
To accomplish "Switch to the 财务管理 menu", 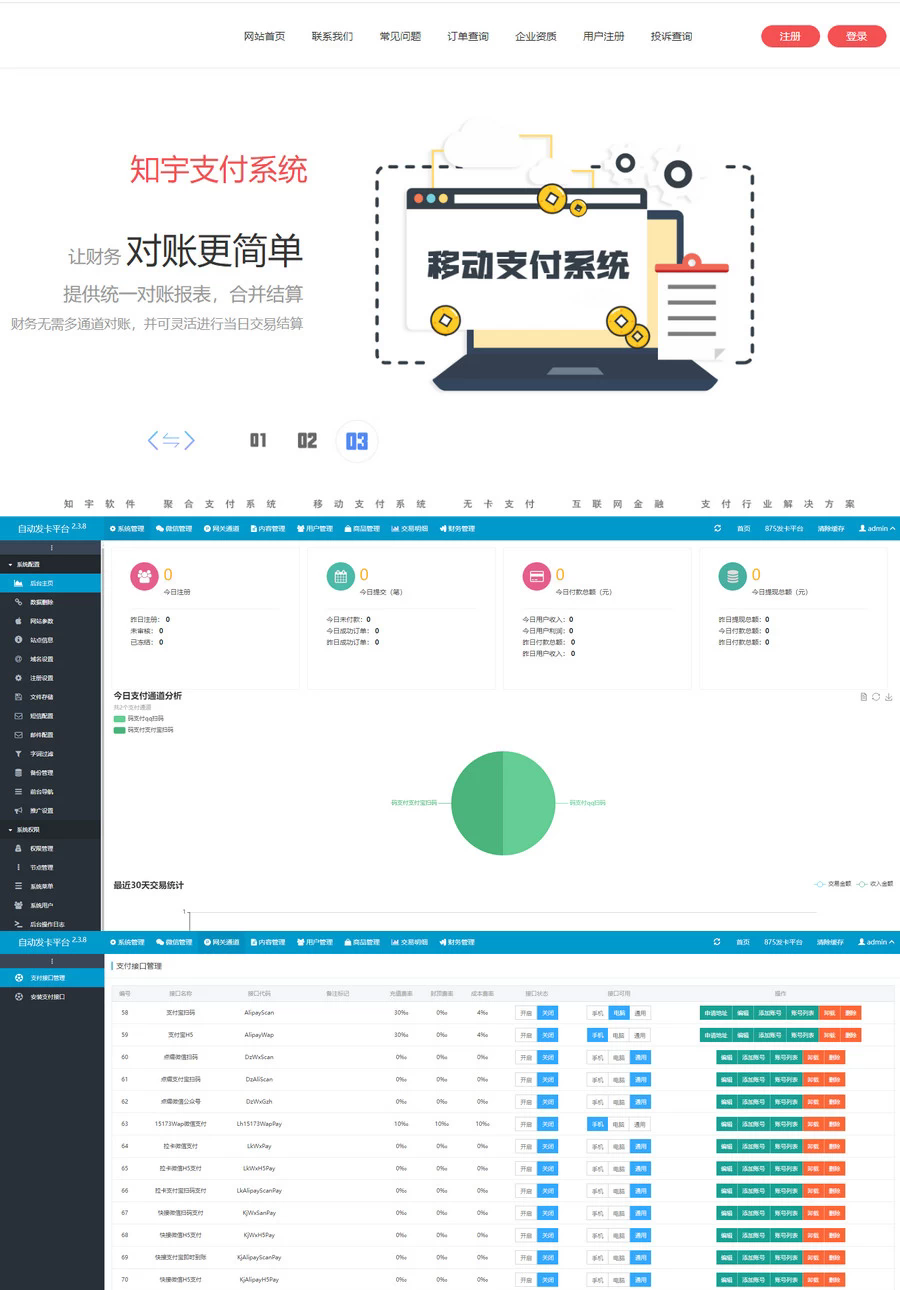I will click(x=458, y=528).
